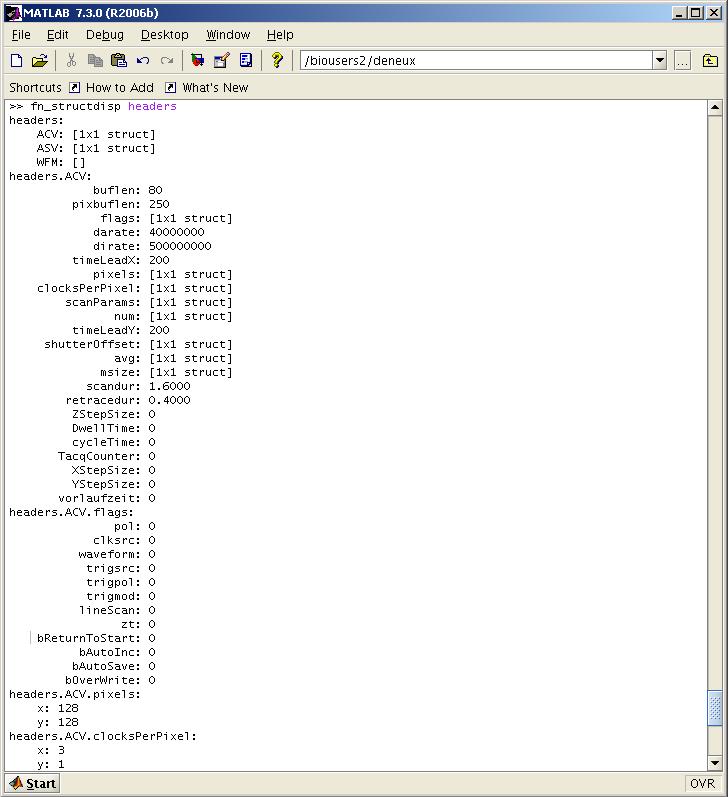This screenshot has height=797, width=728.
Task: Click the 'darate: 40000000' line
Action: click(x=148, y=232)
